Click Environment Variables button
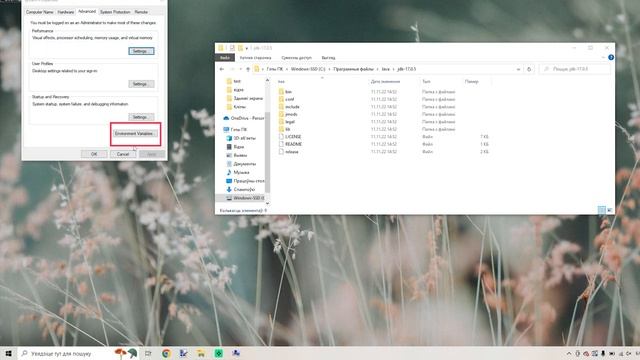This screenshot has width=640, height=360. tap(135, 133)
